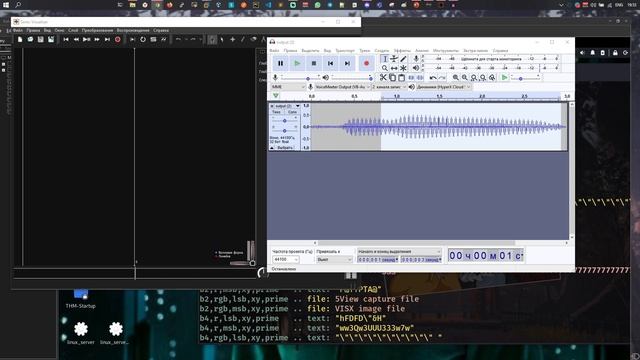Start playback with Audacity's large green Play button

(297, 63)
